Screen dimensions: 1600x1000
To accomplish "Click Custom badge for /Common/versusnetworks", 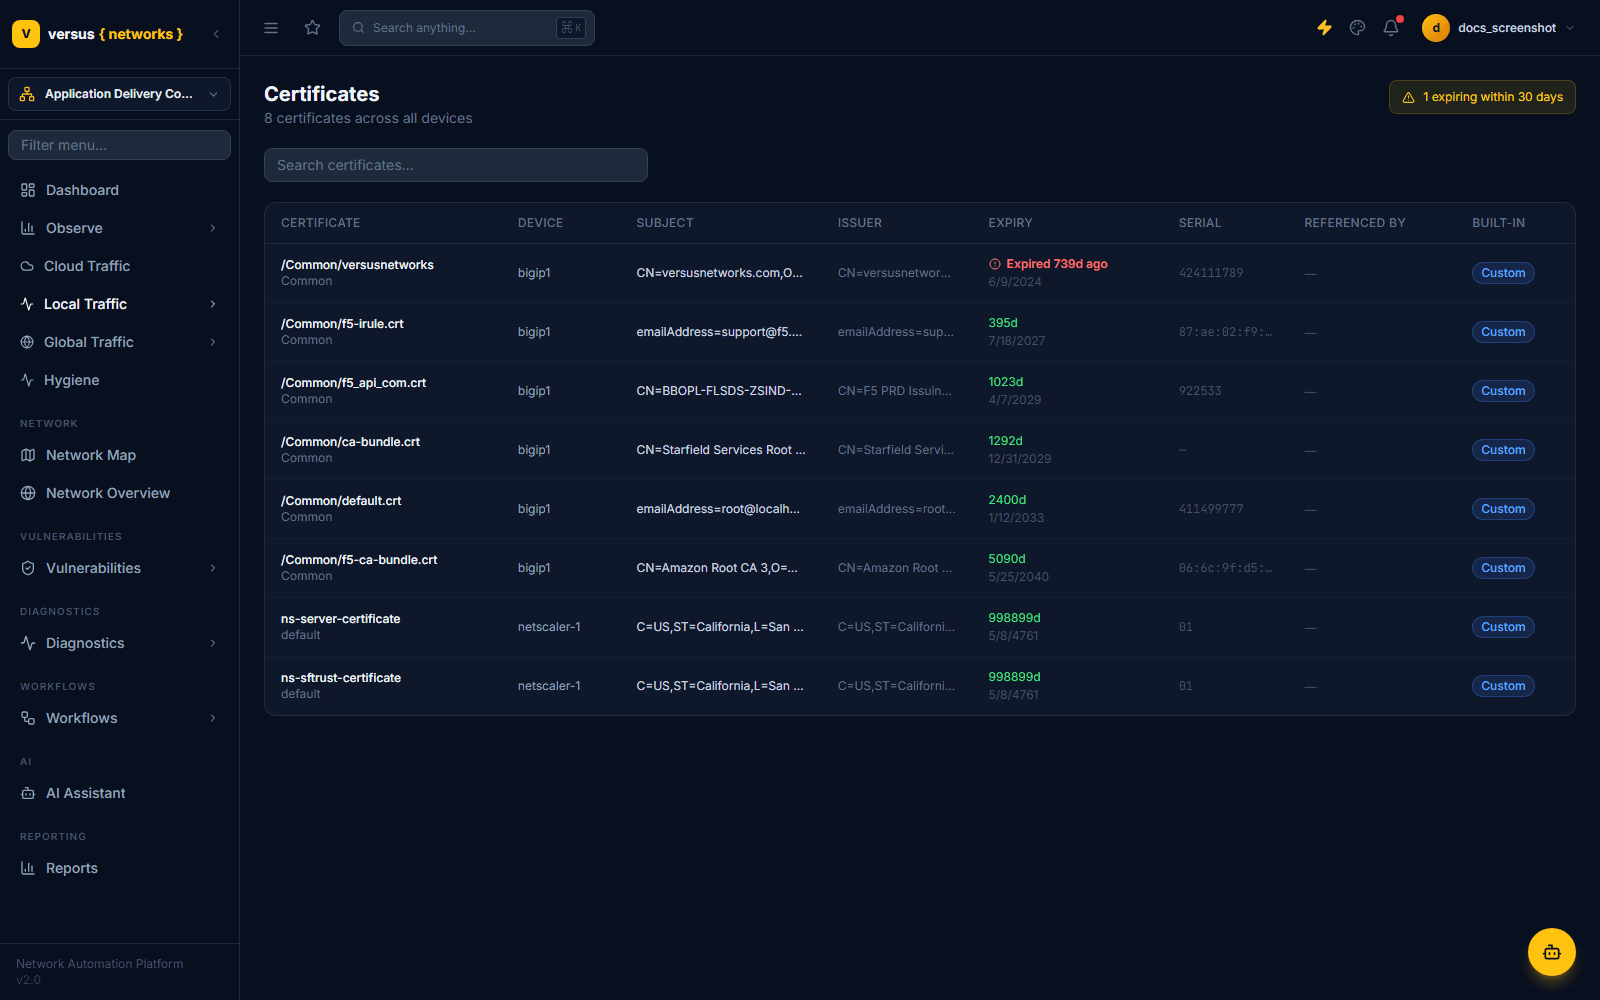I will [1503, 273].
